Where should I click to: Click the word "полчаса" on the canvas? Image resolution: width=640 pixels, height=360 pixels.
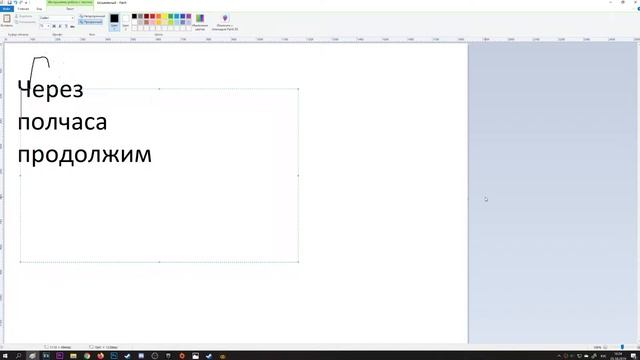[62, 122]
